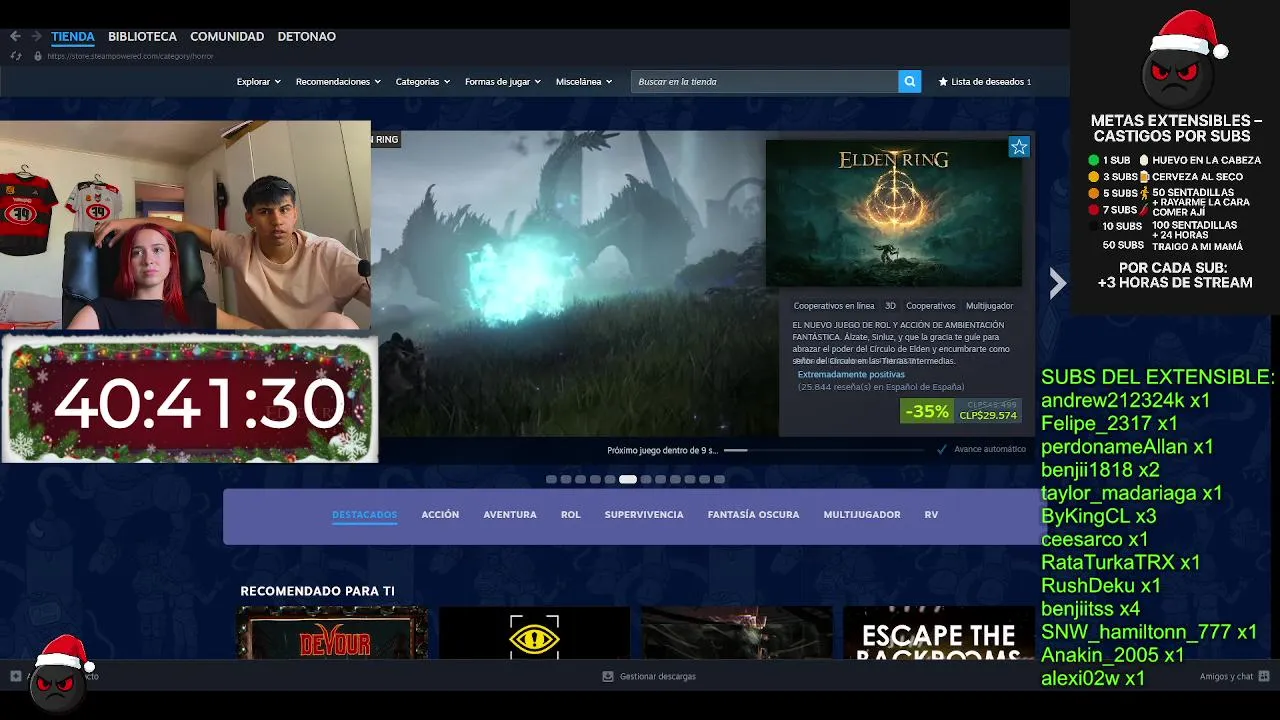Open the Formas de jugar dropdown
Image resolution: width=1280 pixels, height=720 pixels.
click(x=503, y=82)
